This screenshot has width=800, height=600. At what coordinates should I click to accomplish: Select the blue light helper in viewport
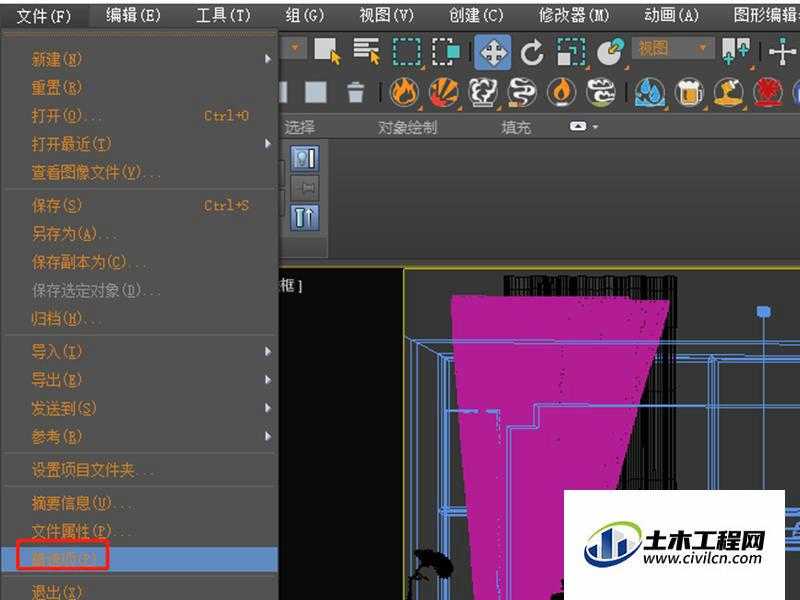763,311
